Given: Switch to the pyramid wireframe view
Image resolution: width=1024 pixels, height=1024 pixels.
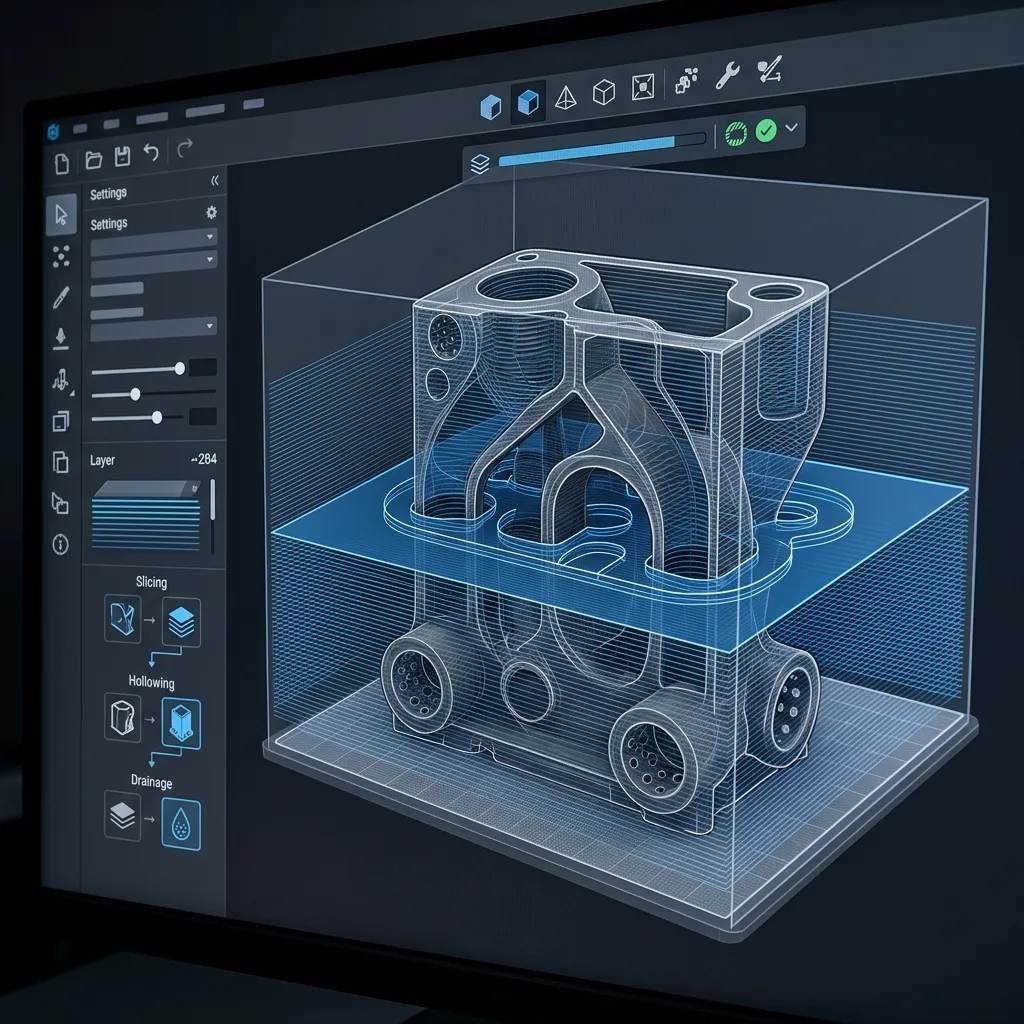Looking at the screenshot, I should tap(566, 98).
